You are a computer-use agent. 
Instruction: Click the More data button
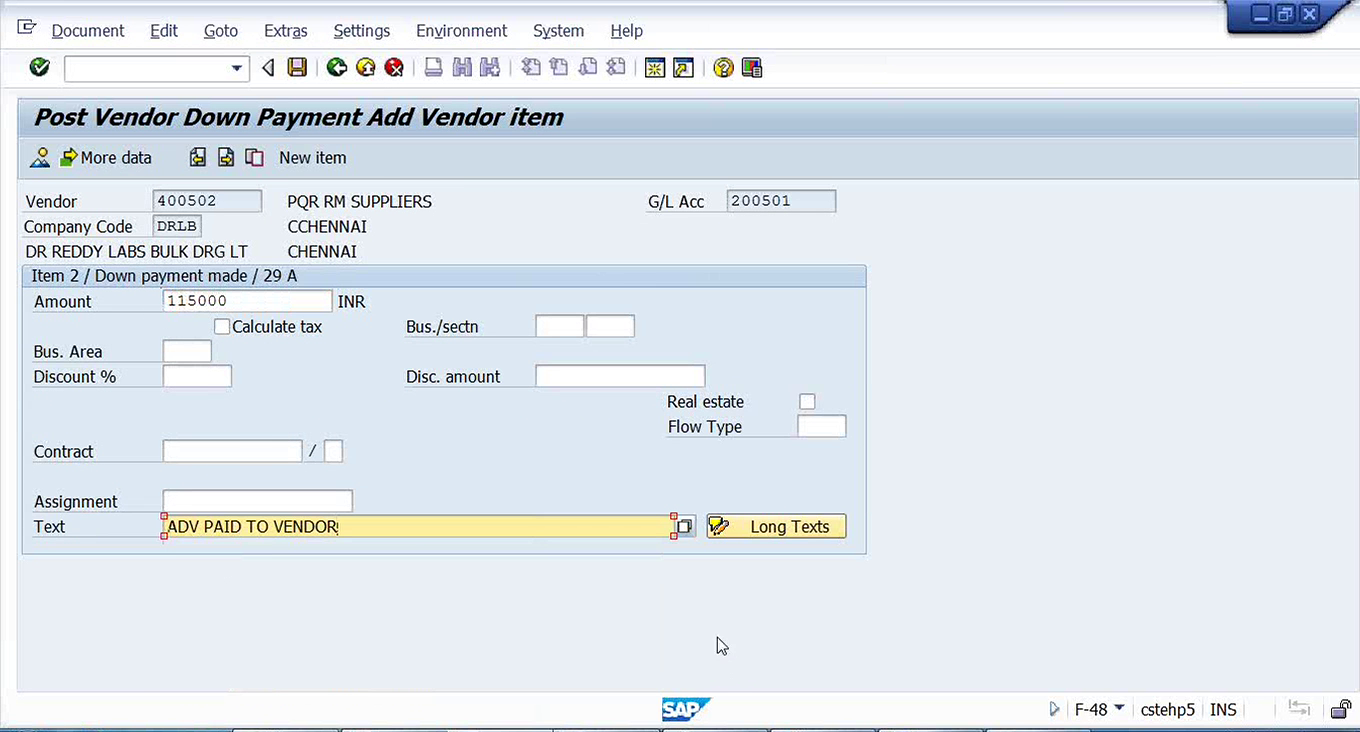(106, 157)
